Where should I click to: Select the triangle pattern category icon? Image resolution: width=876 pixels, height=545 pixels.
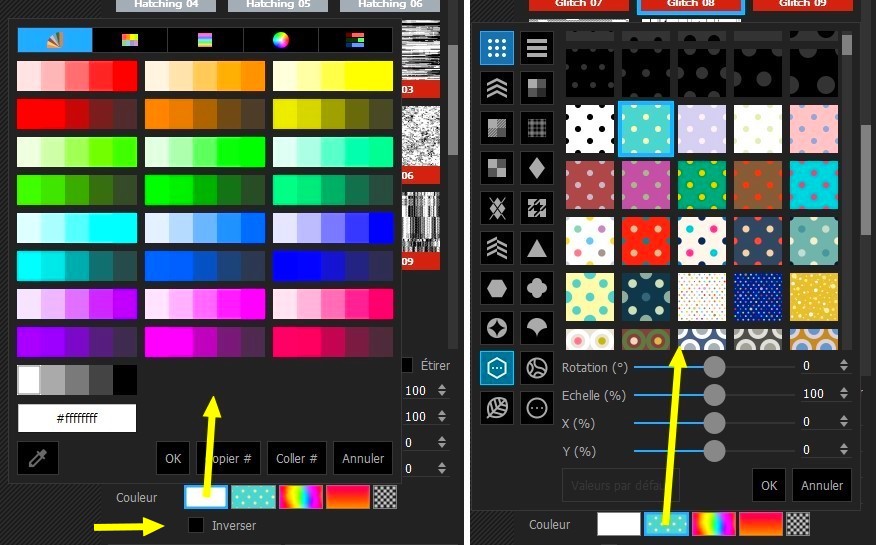[x=537, y=248]
